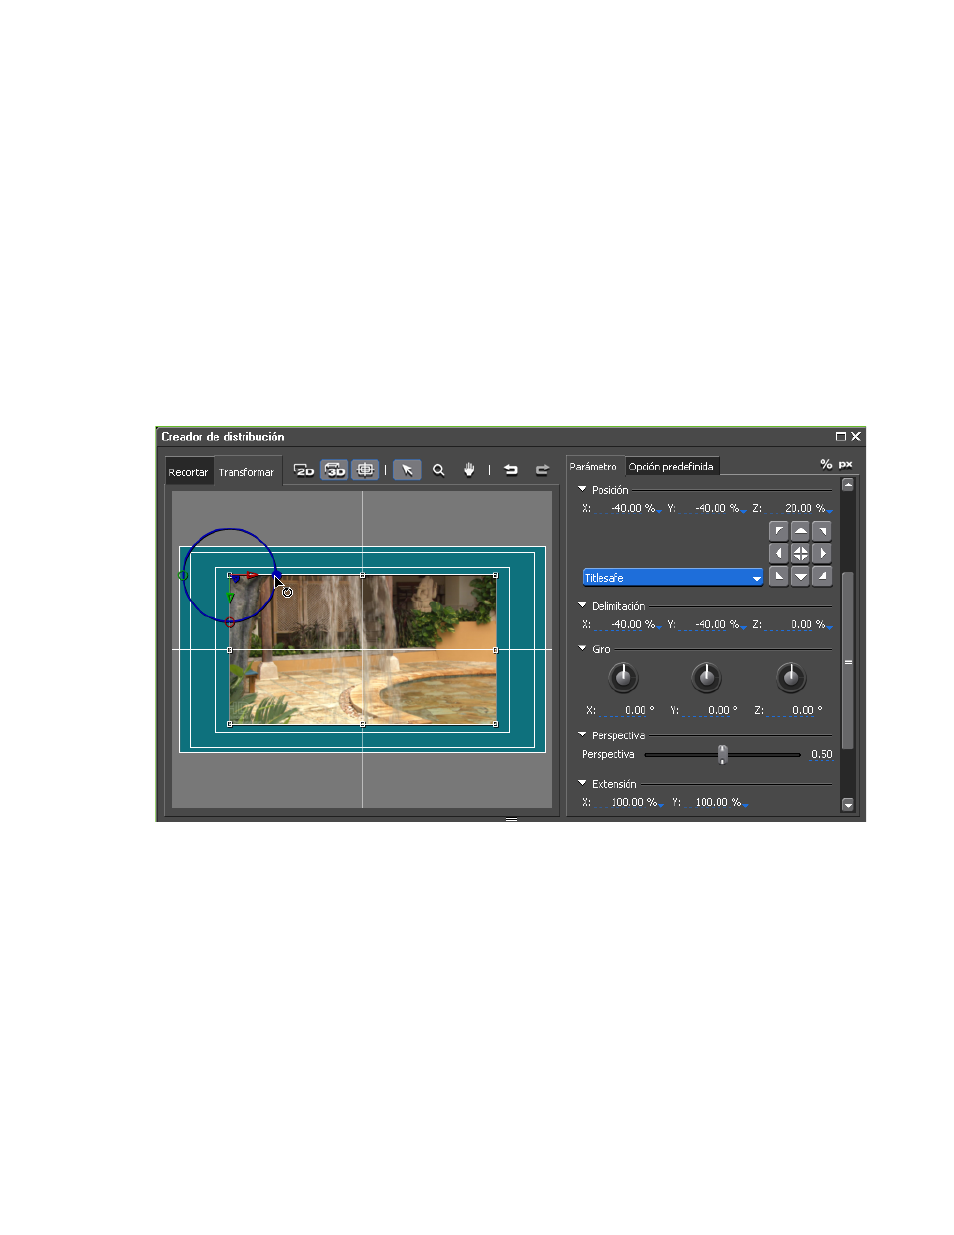The width and height of the screenshot is (954, 1235).
Task: Click the bottom-left image corner handle
Action: coord(229,723)
